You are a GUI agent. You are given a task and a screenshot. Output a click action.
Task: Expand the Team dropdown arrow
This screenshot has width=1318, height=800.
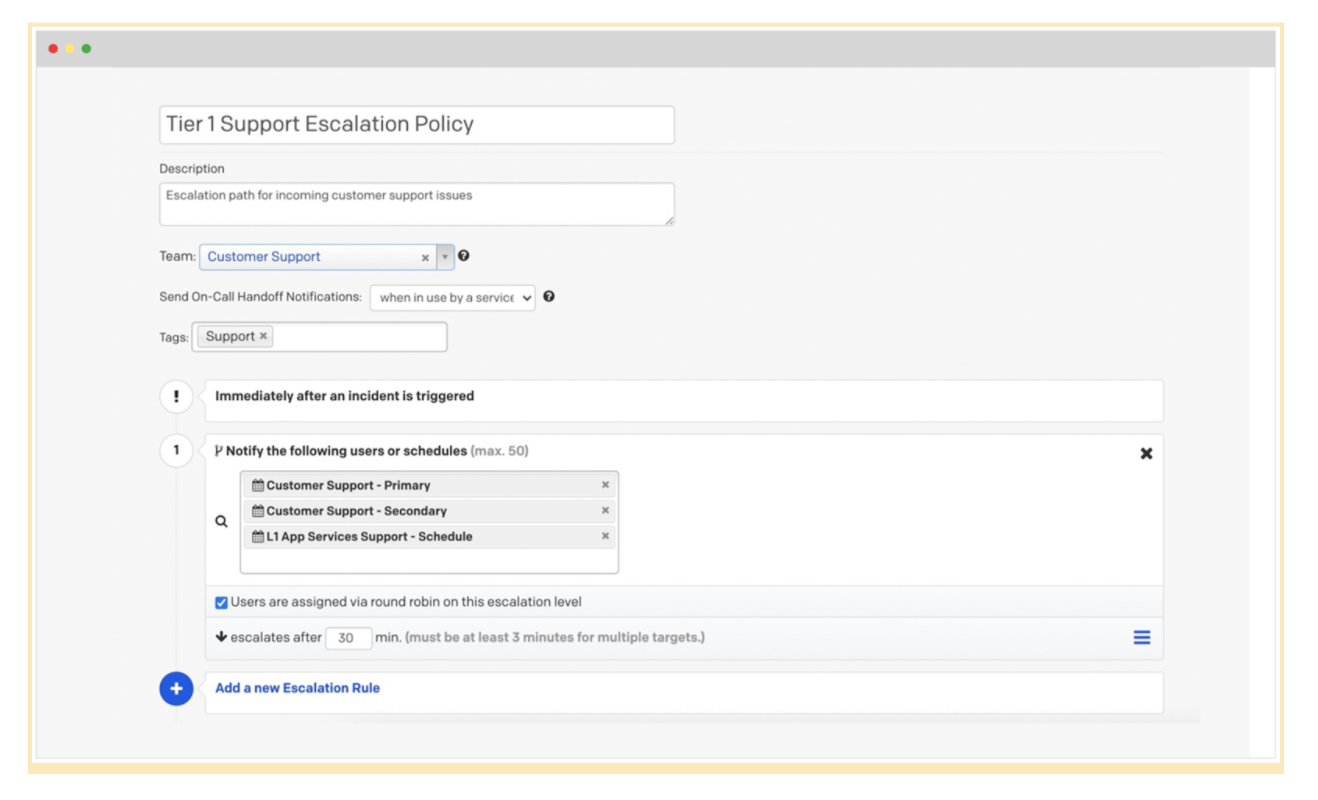click(x=445, y=257)
